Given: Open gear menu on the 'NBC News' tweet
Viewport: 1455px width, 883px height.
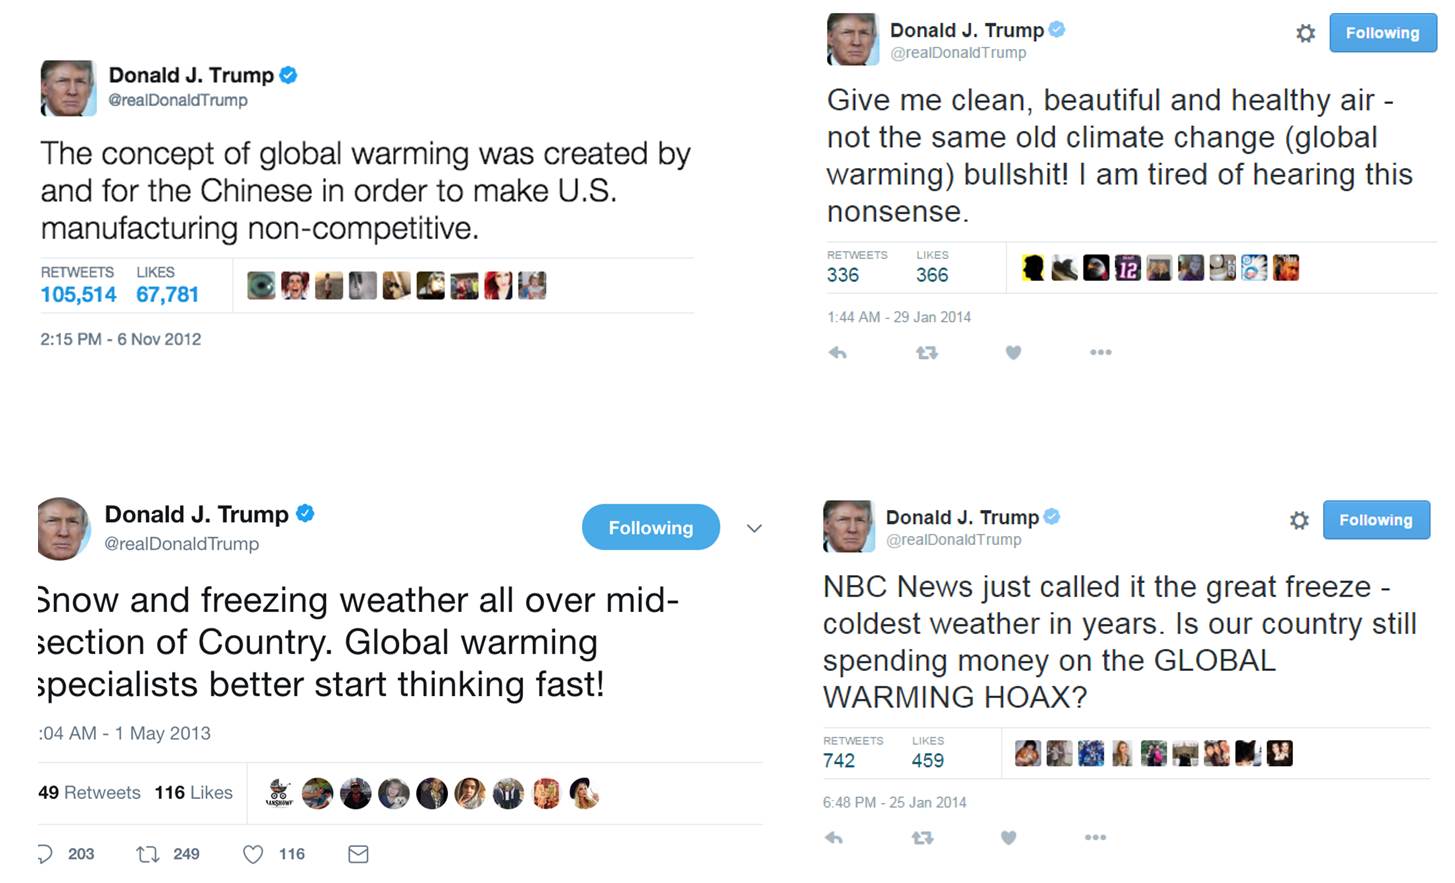Looking at the screenshot, I should [1299, 520].
